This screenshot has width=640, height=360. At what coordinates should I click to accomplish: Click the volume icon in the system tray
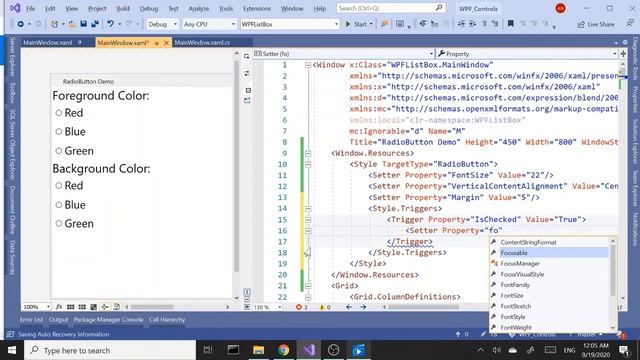pos(496,350)
